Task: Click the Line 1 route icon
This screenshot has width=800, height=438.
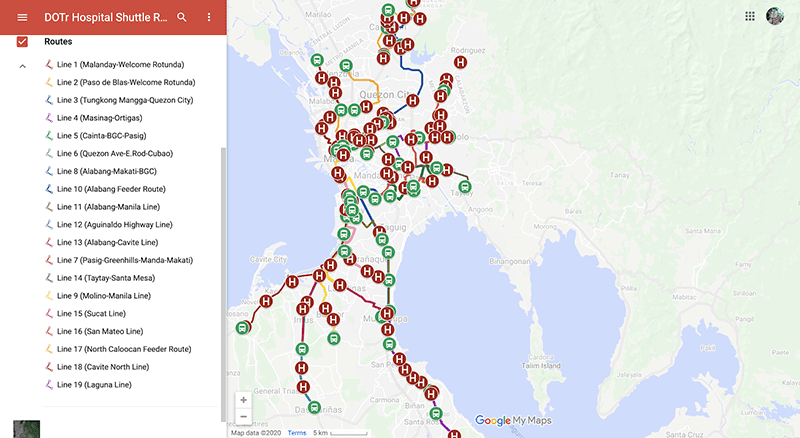Action: [49, 64]
